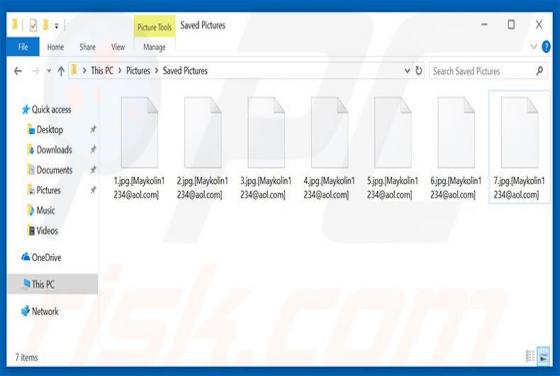Image resolution: width=560 pixels, height=376 pixels.
Task: Select file 5.jpg.[Maykolin1234@aol.com]
Action: [x=392, y=147]
